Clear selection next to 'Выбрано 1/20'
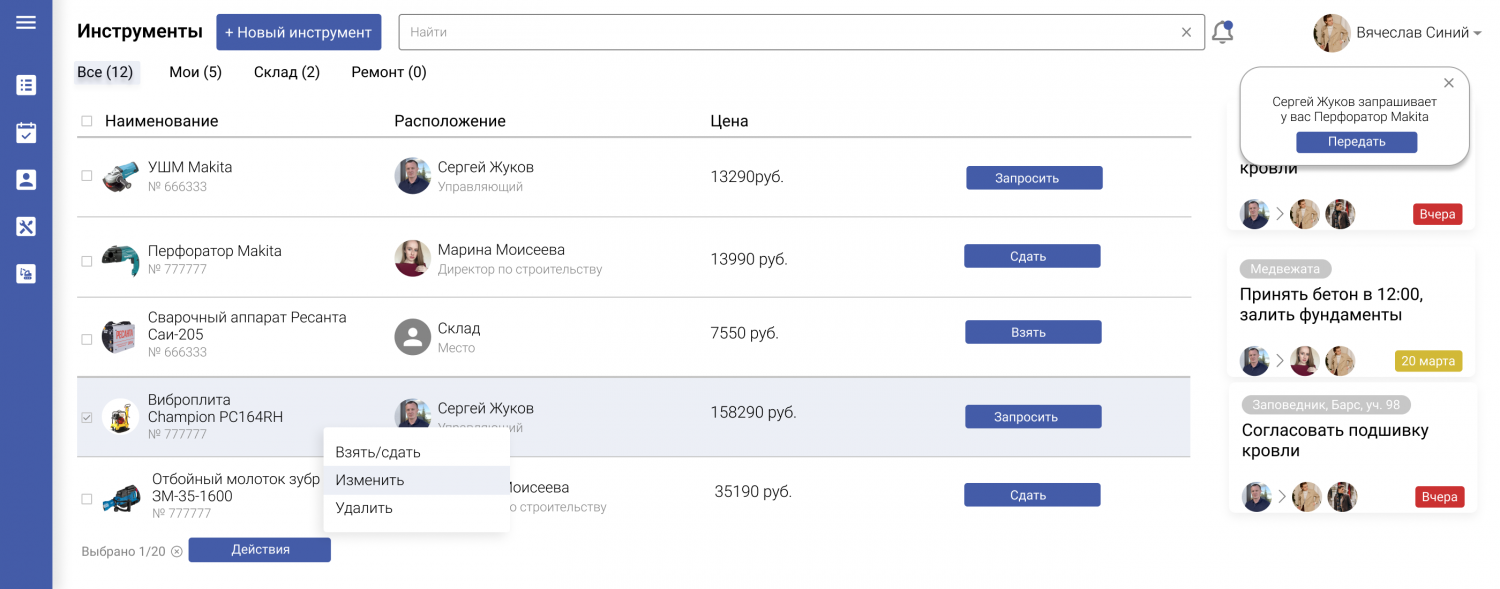The width and height of the screenshot is (1500, 589). (177, 551)
